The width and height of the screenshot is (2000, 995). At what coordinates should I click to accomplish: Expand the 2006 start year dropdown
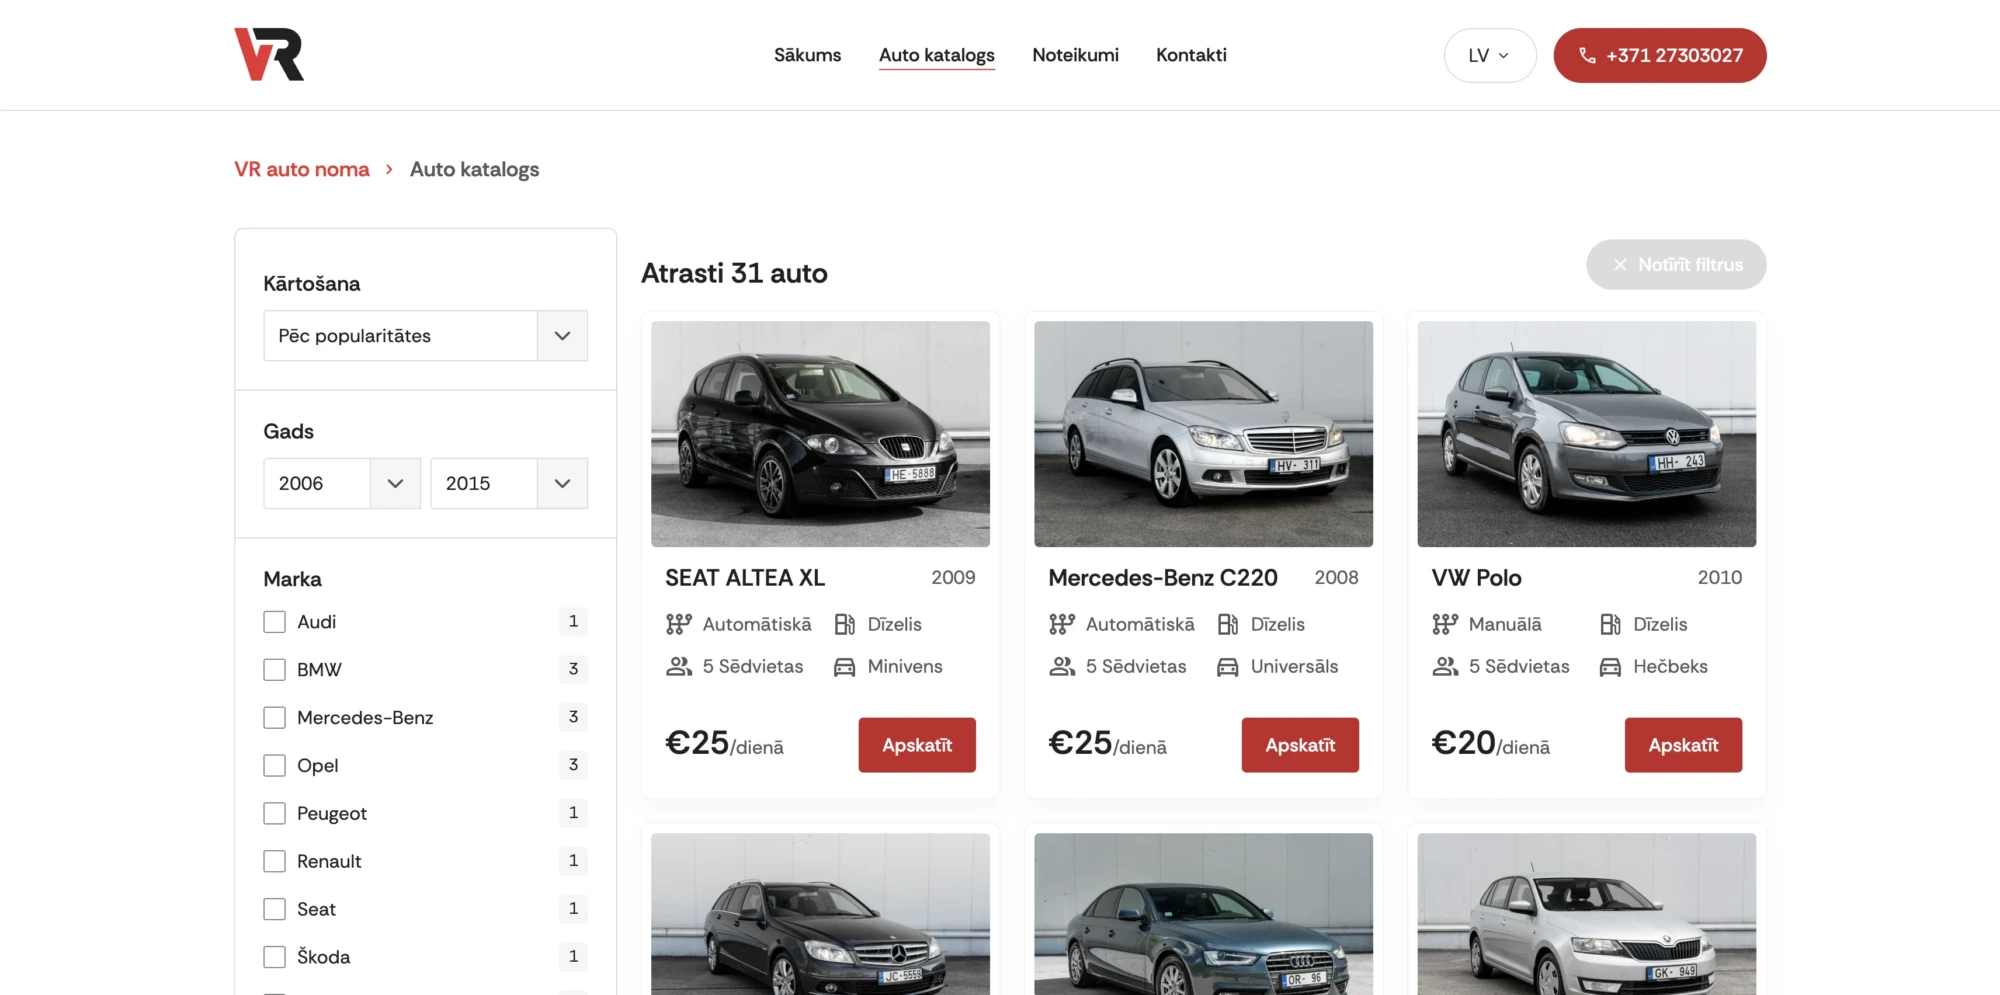tap(341, 484)
